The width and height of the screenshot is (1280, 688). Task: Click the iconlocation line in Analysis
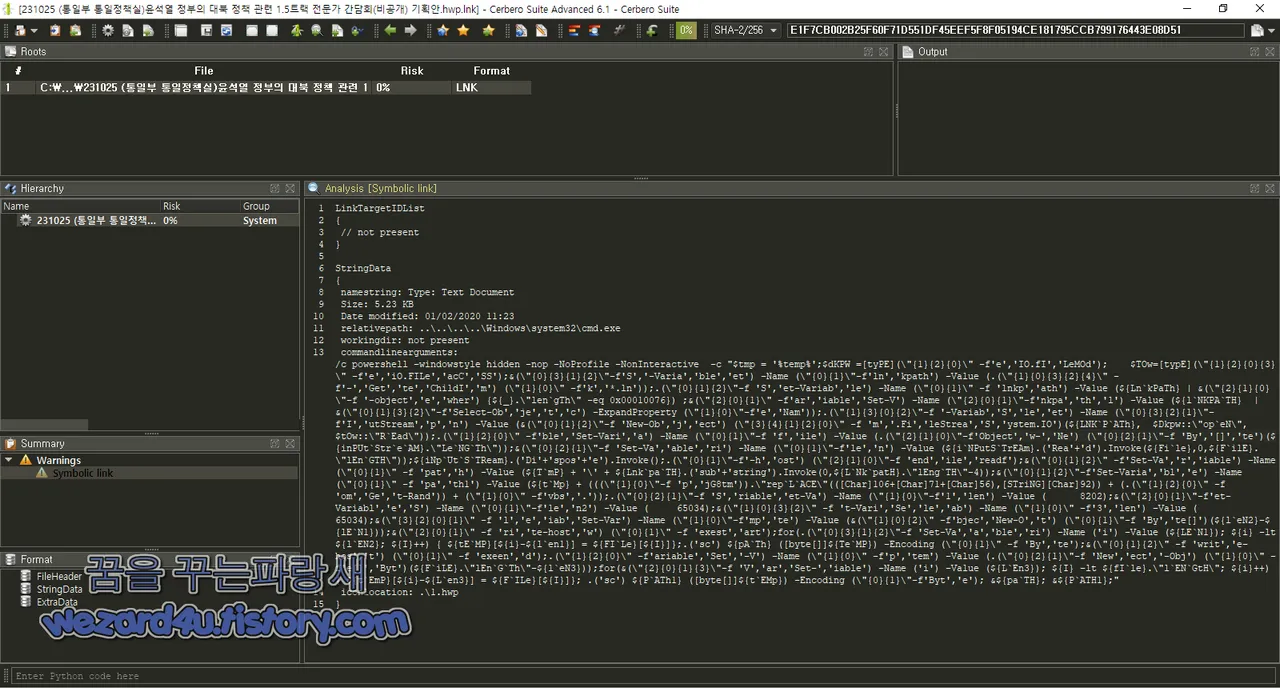(x=399, y=592)
